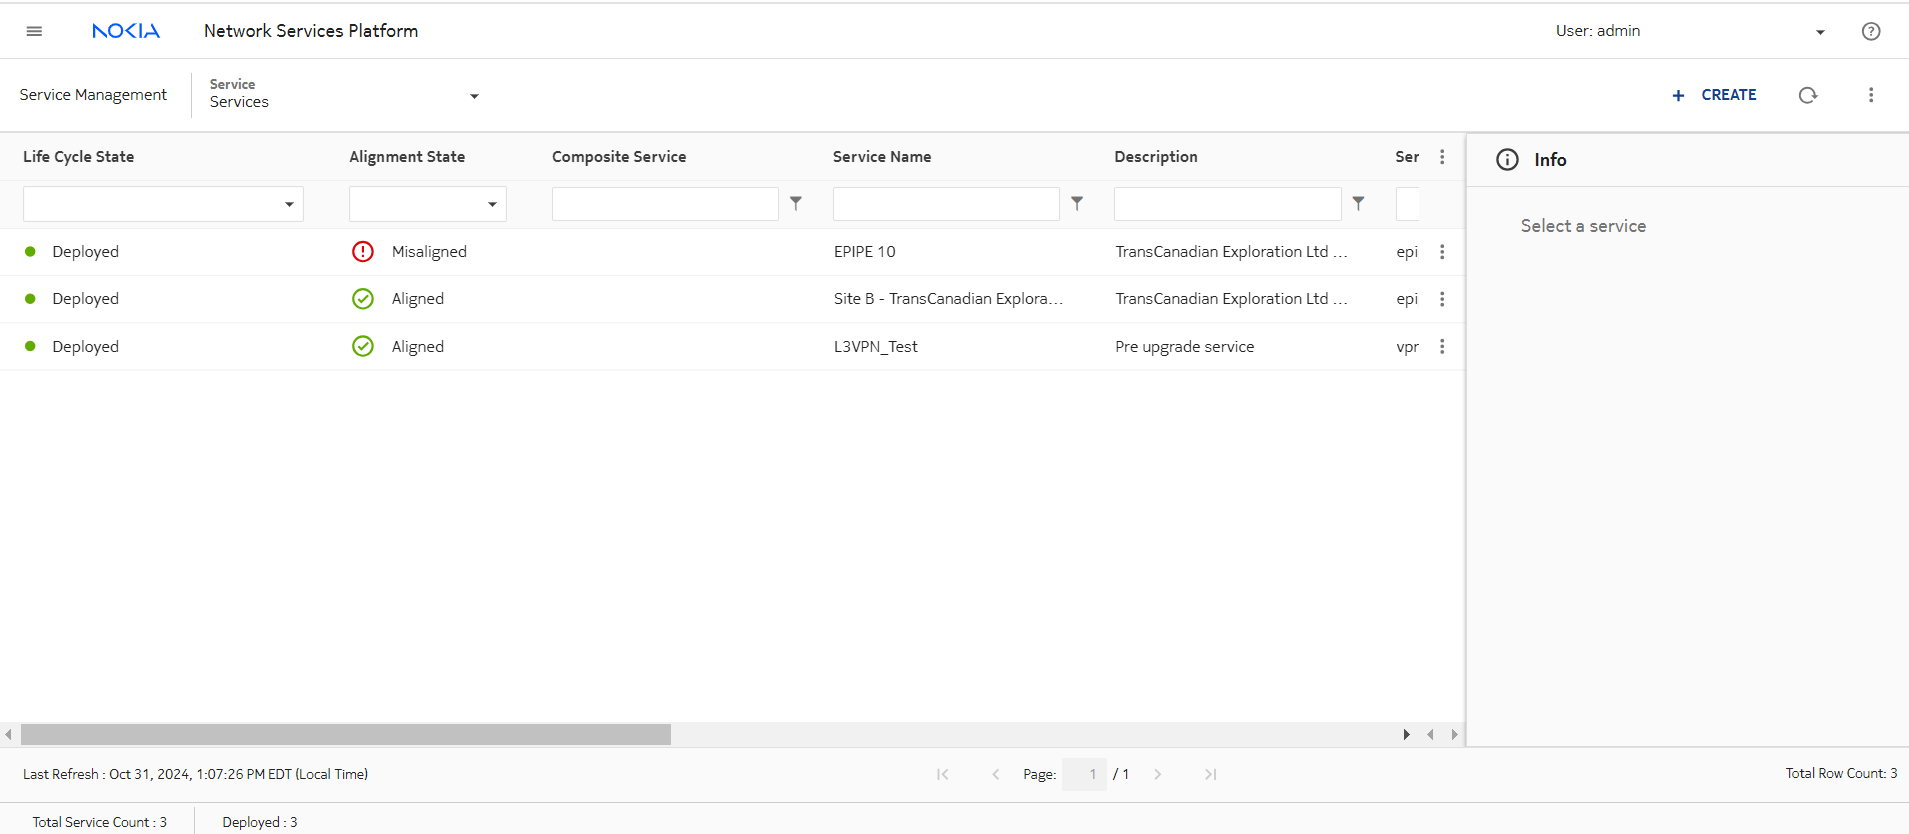Click the Service Management breadcrumb

(x=93, y=95)
